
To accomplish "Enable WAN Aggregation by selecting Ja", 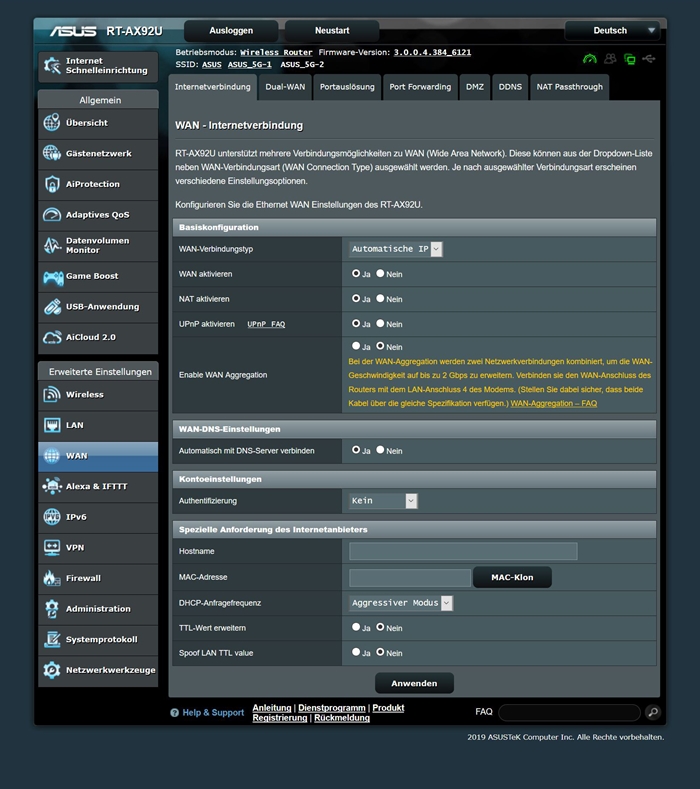I will coord(356,346).
